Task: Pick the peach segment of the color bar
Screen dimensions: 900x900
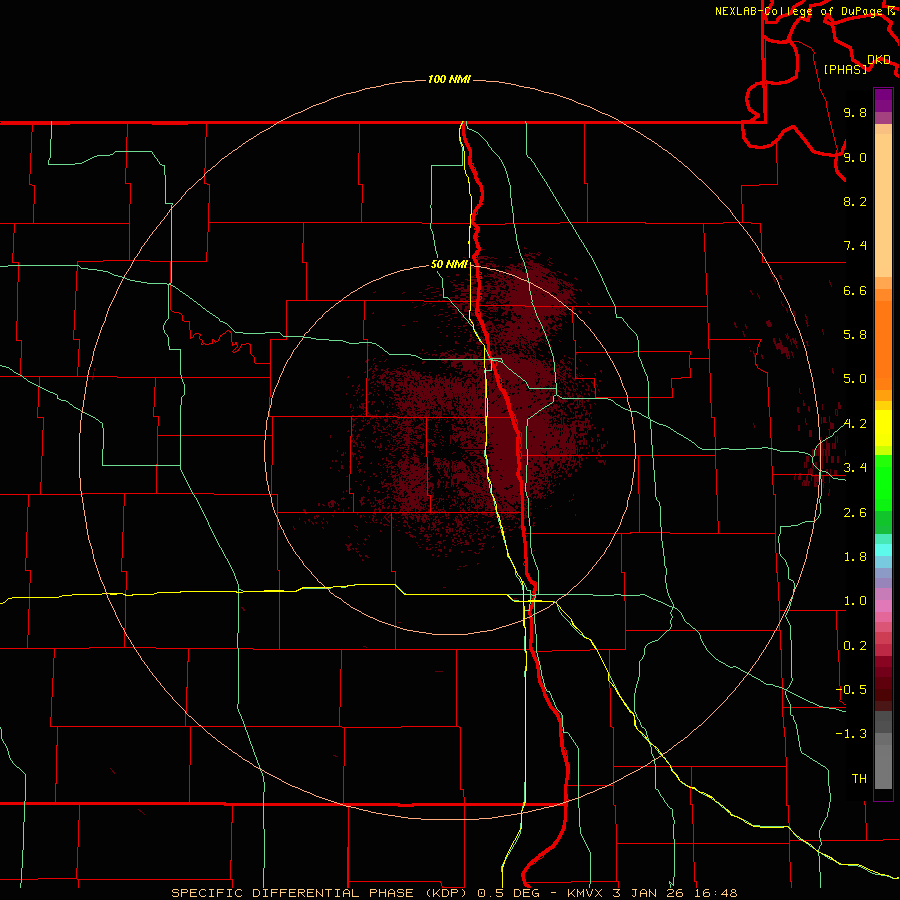Action: click(x=883, y=205)
